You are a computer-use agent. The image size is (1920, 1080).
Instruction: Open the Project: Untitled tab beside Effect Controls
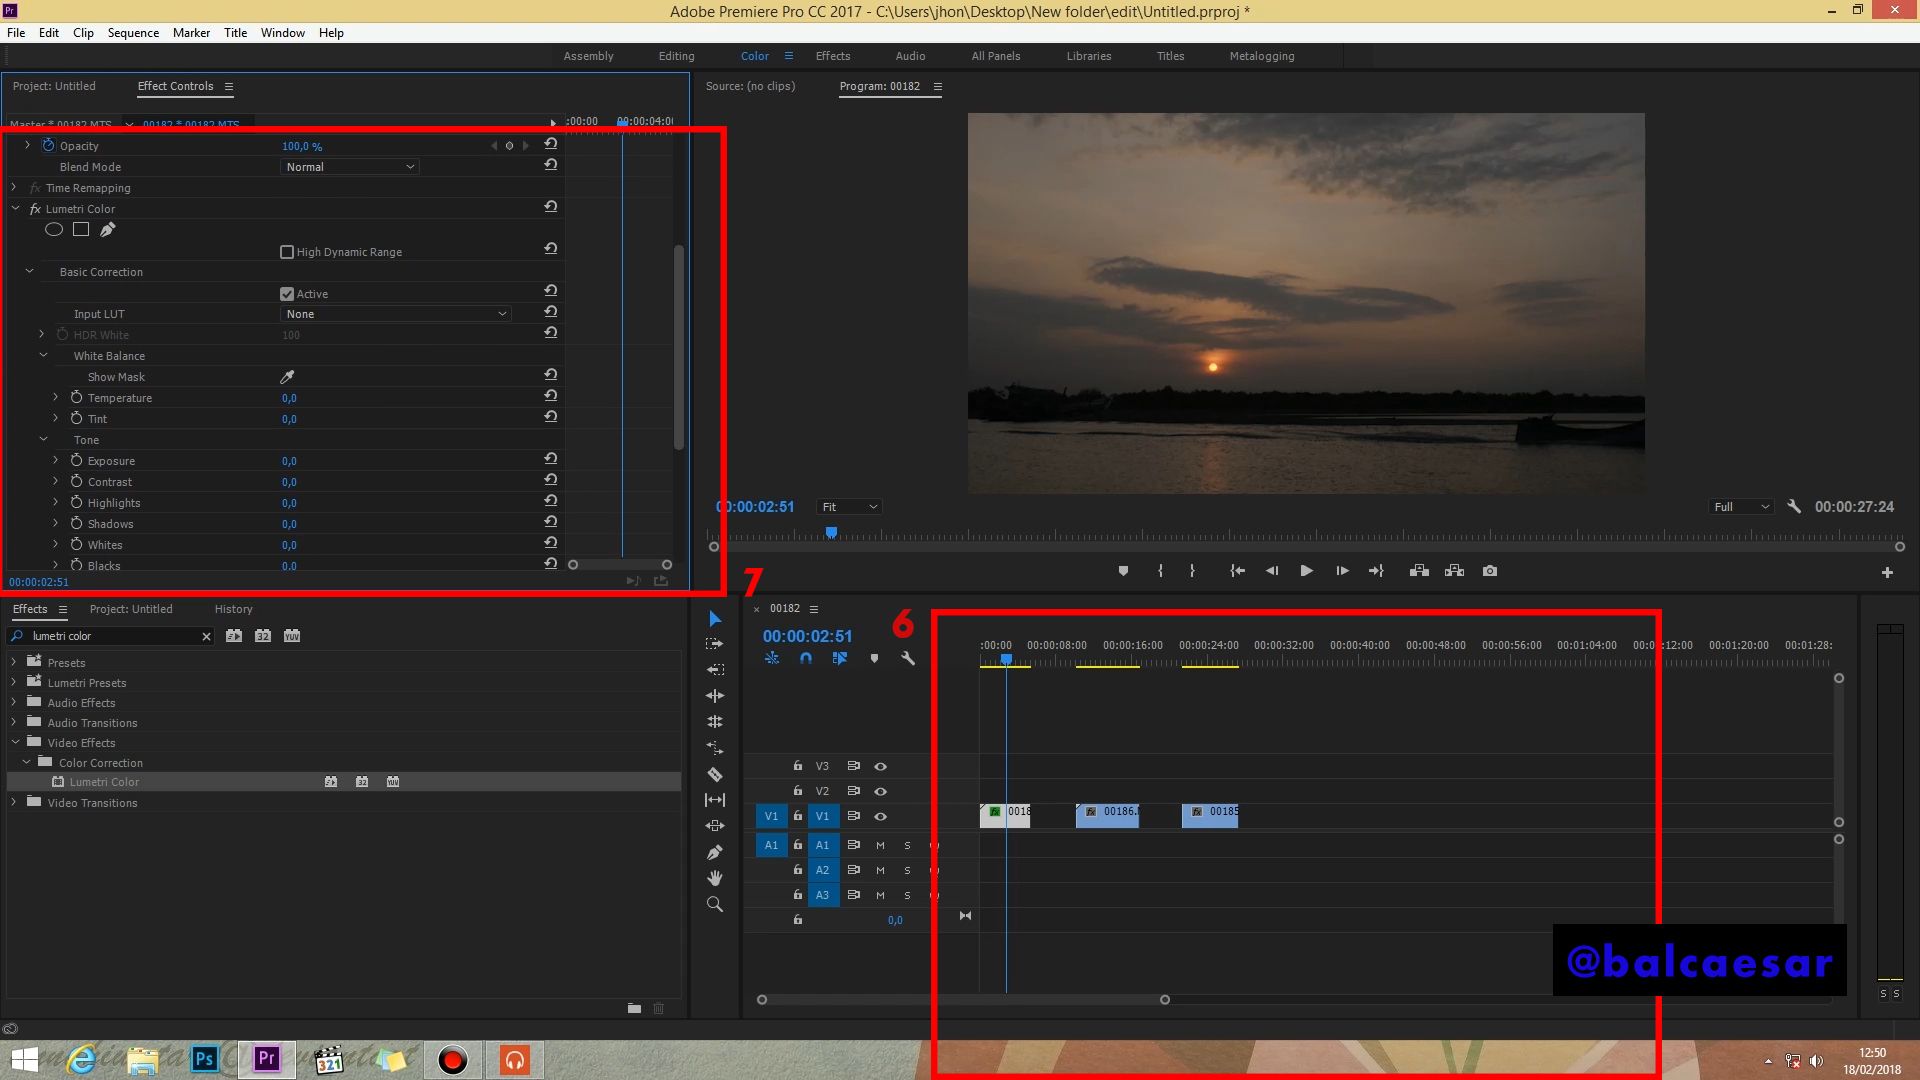[54, 86]
